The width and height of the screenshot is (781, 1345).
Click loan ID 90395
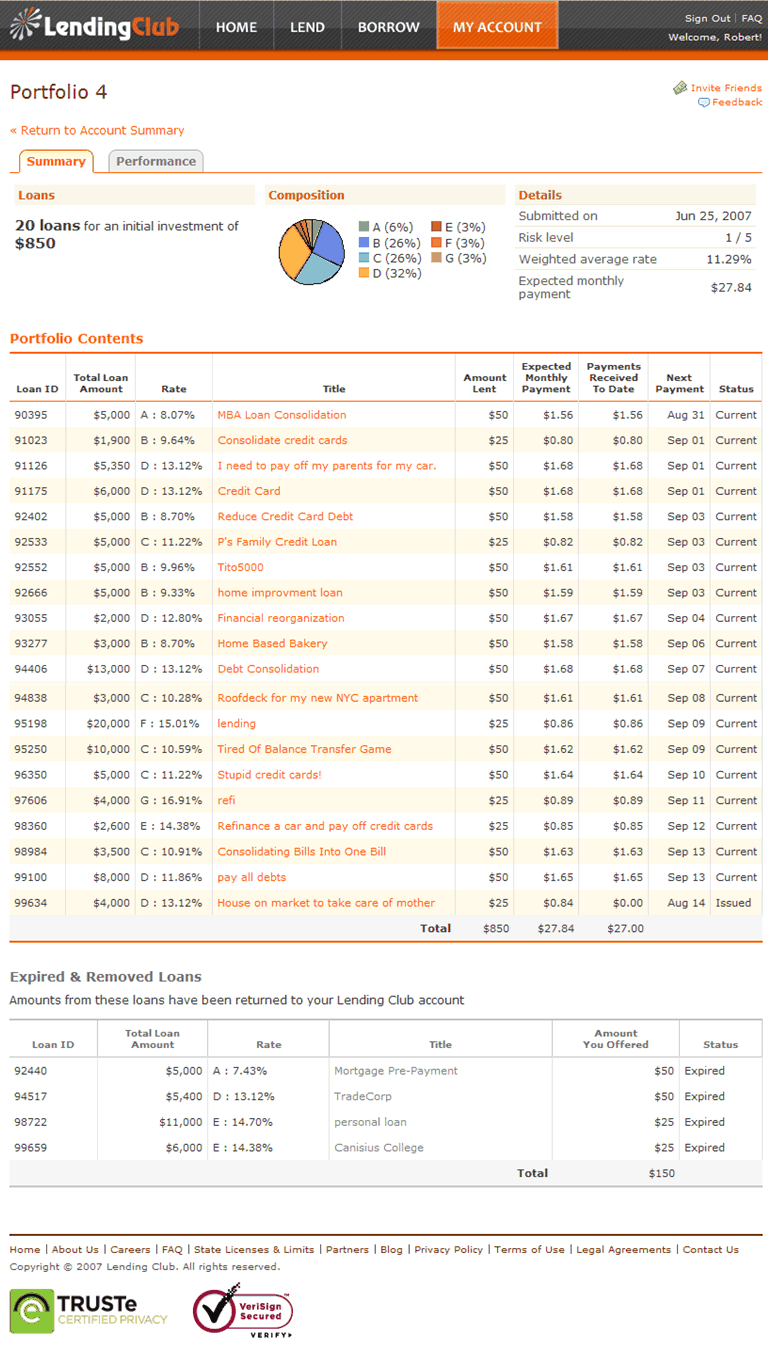point(31,415)
